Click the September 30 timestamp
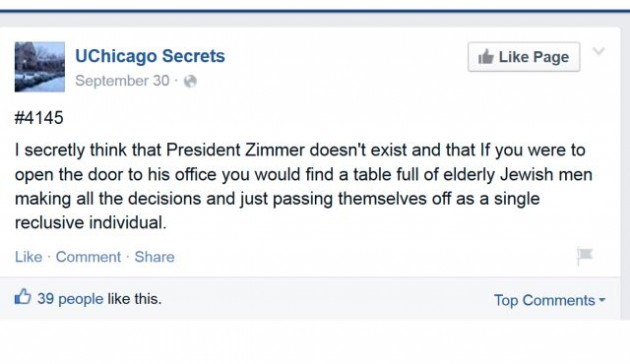The image size is (630, 364). tap(122, 81)
